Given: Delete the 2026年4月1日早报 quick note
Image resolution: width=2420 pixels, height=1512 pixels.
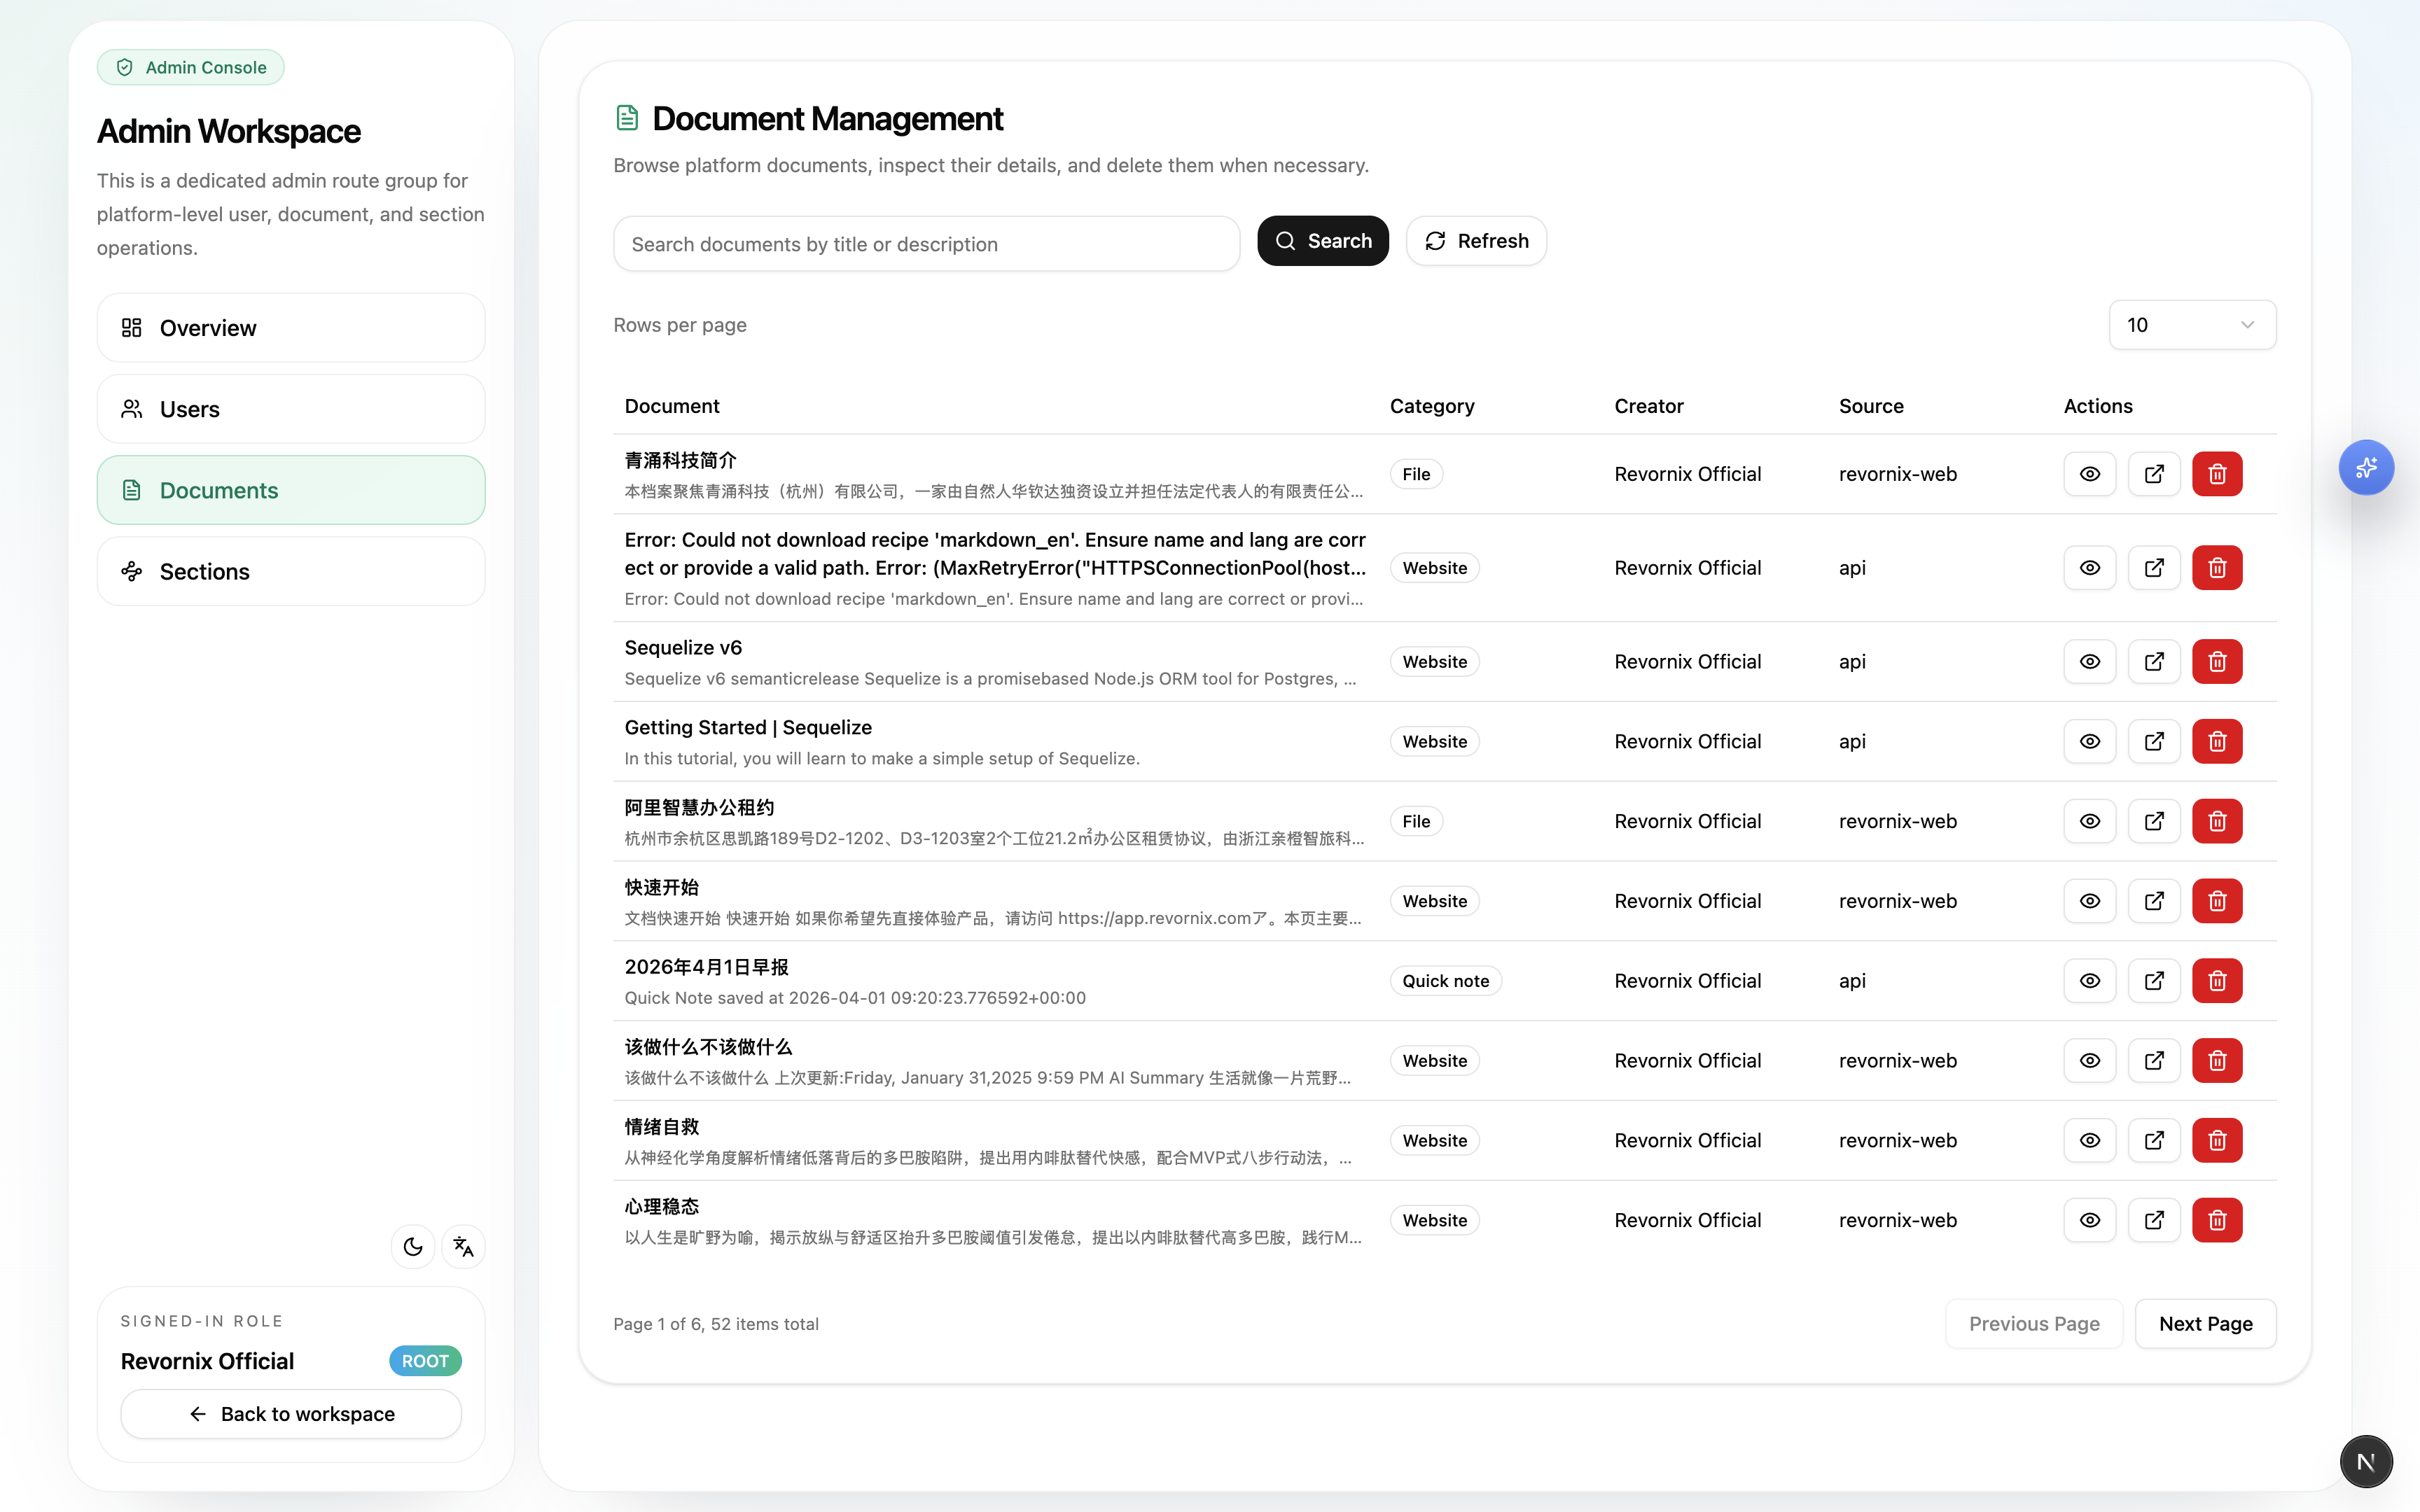Looking at the screenshot, I should pyautogui.click(x=2216, y=981).
